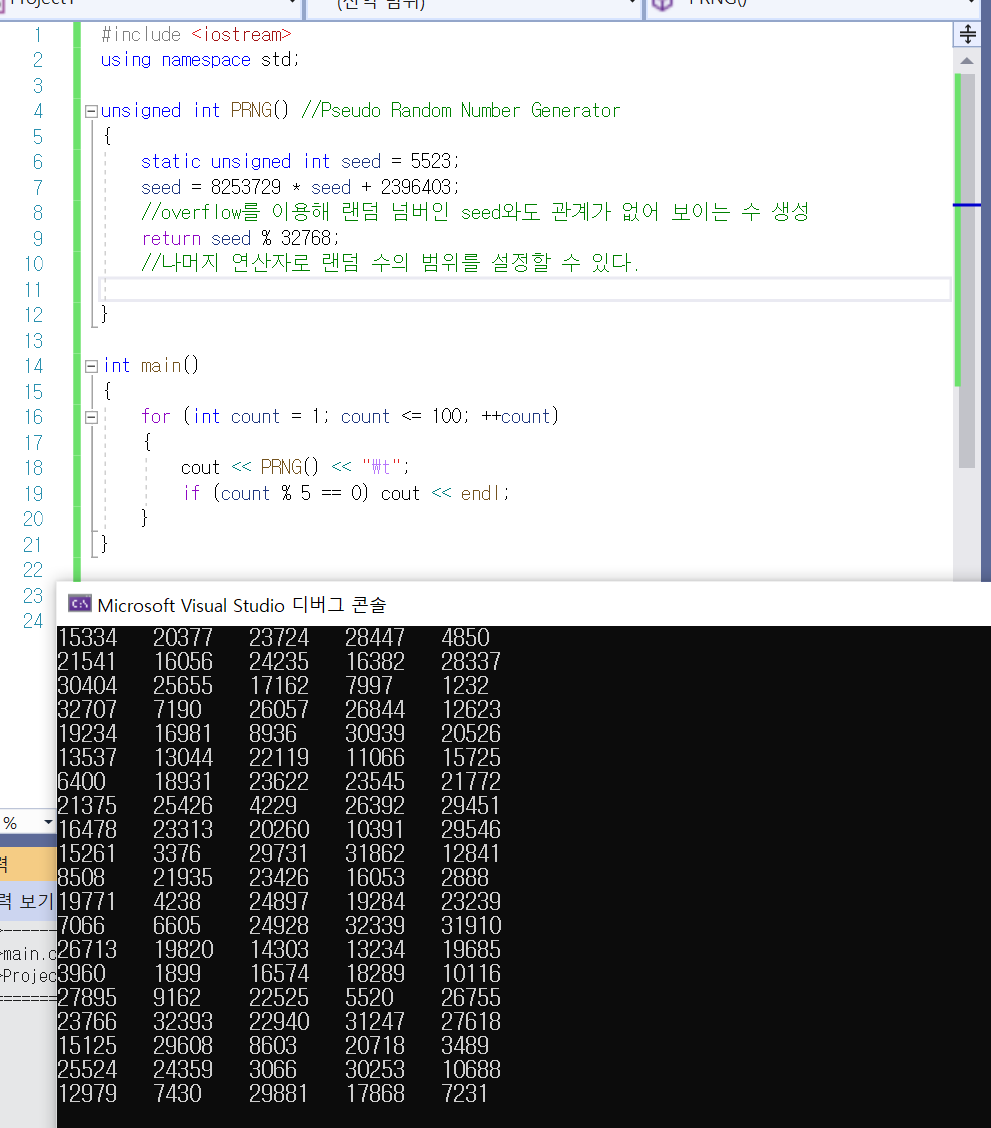
Task: Click console output value '31862'
Action: [x=375, y=854]
